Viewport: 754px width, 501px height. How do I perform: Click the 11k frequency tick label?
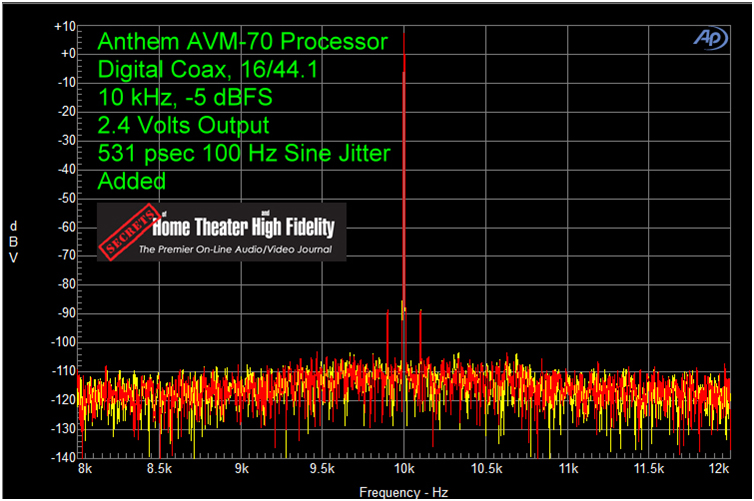click(x=568, y=468)
